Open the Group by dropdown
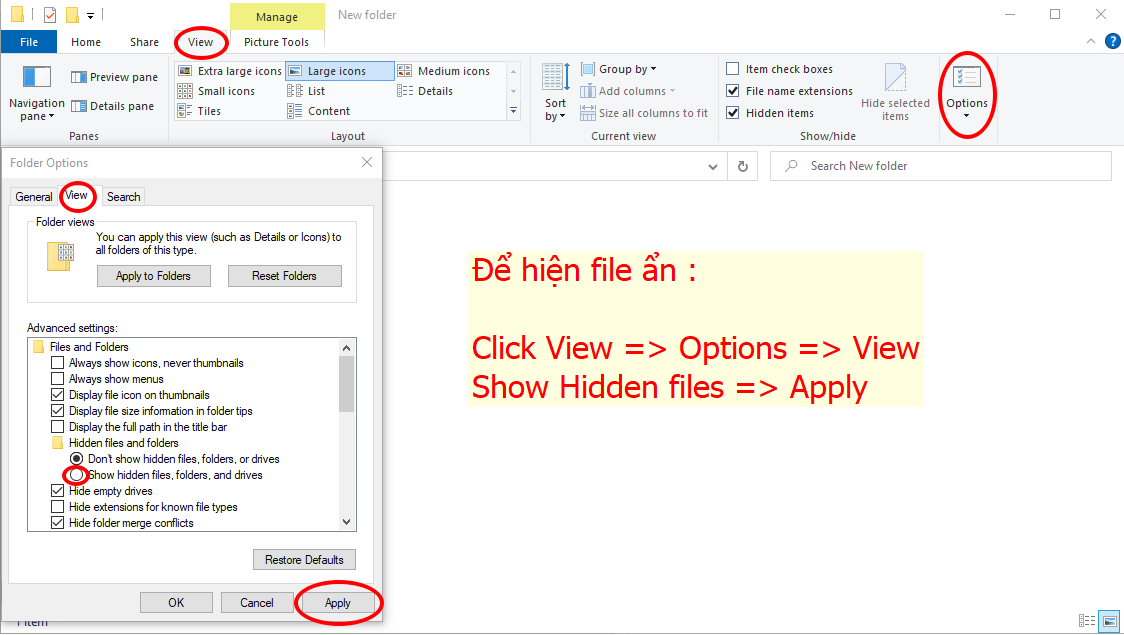Viewport: 1124px width, 635px height. pos(619,69)
